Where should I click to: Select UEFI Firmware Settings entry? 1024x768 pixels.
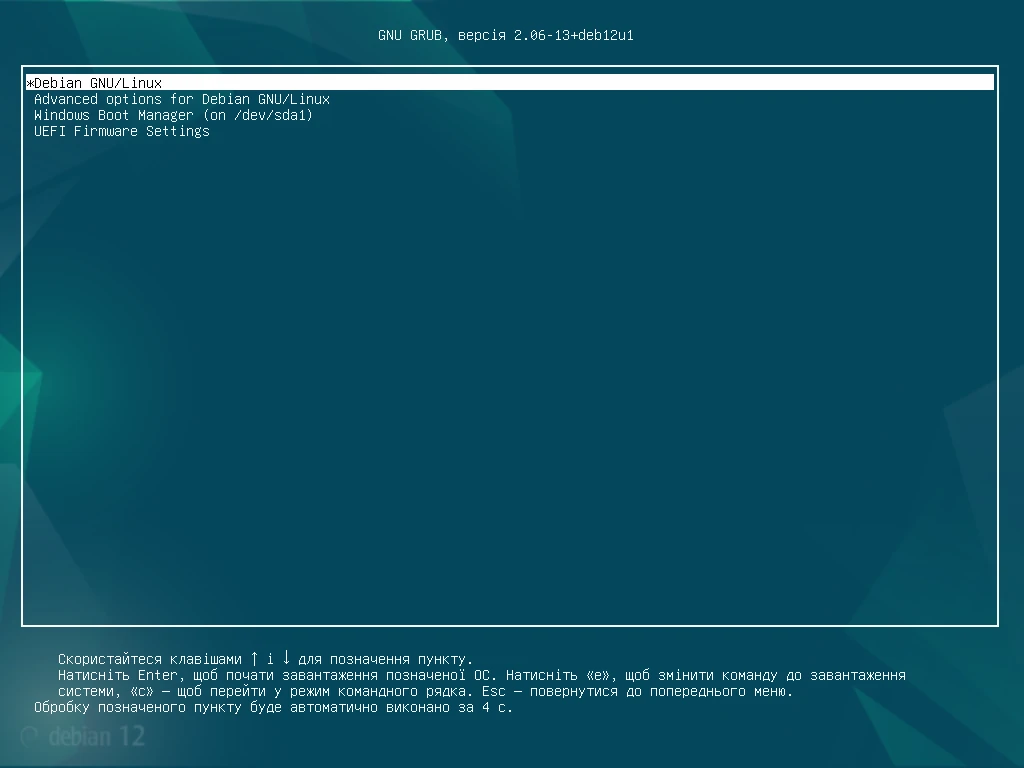coord(121,131)
